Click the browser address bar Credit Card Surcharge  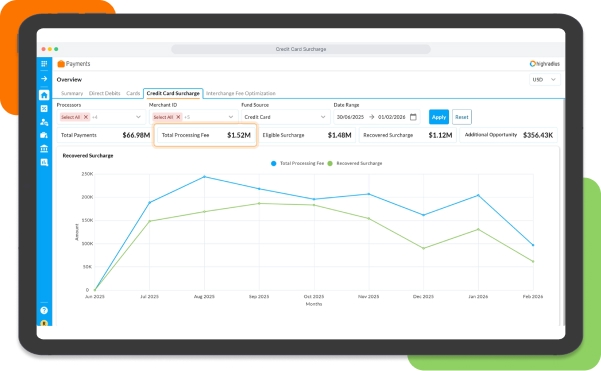tap(301, 49)
